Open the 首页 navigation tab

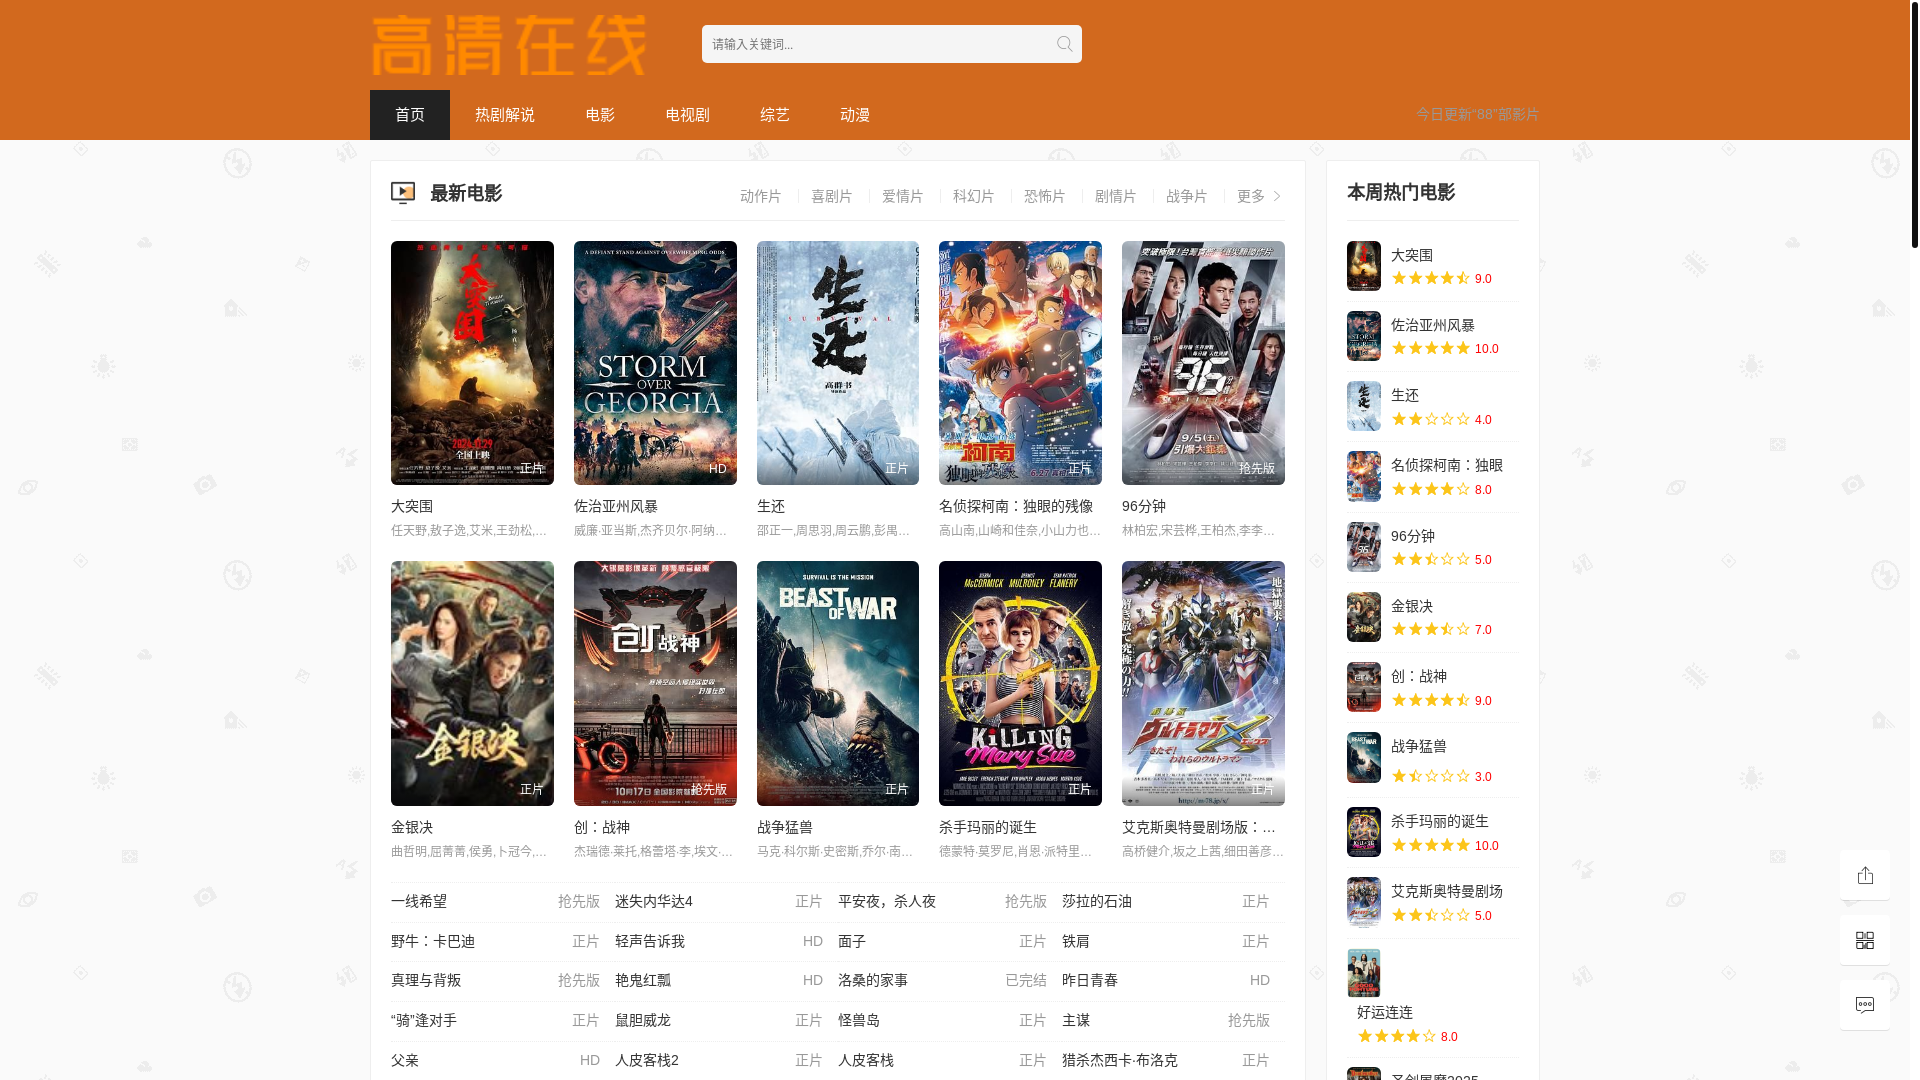(x=410, y=115)
